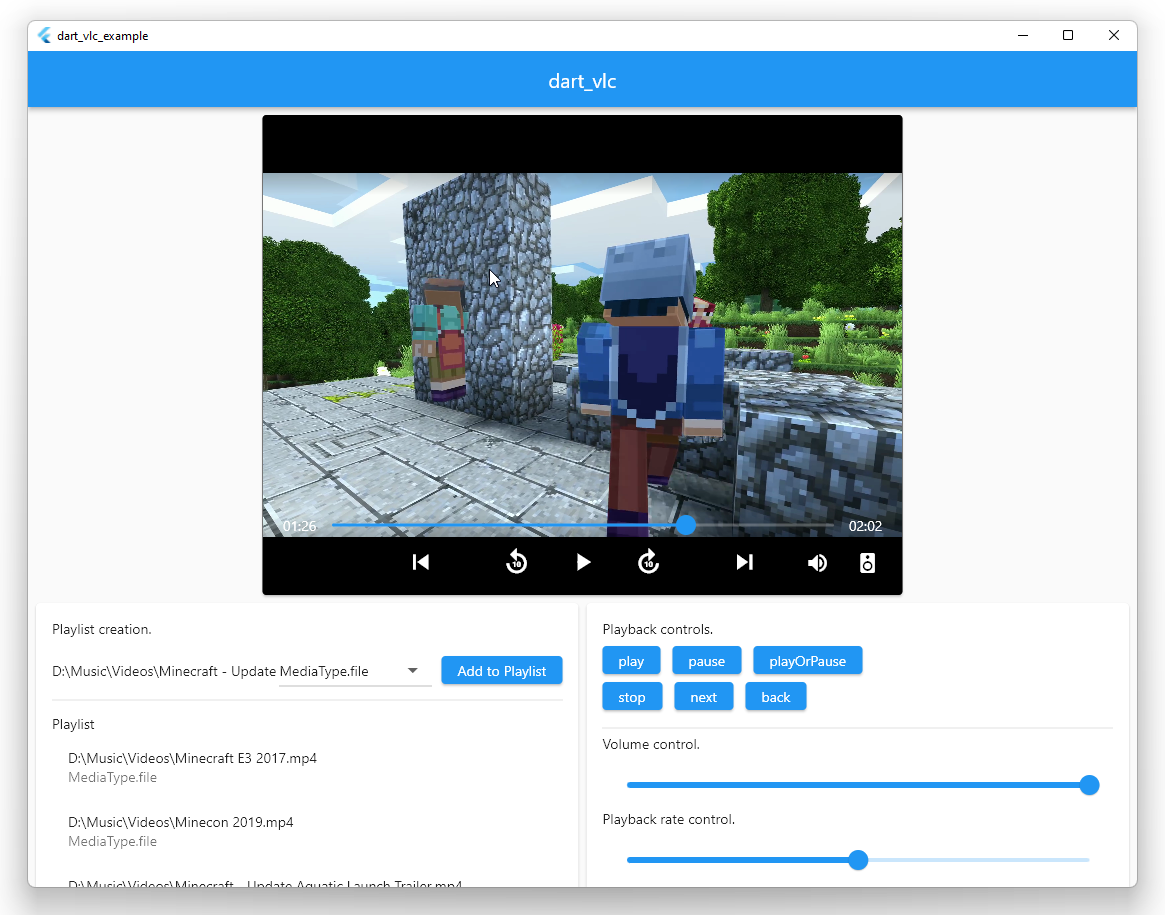Adjust the Volume control slider
The image size is (1165, 915).
pos(858,785)
